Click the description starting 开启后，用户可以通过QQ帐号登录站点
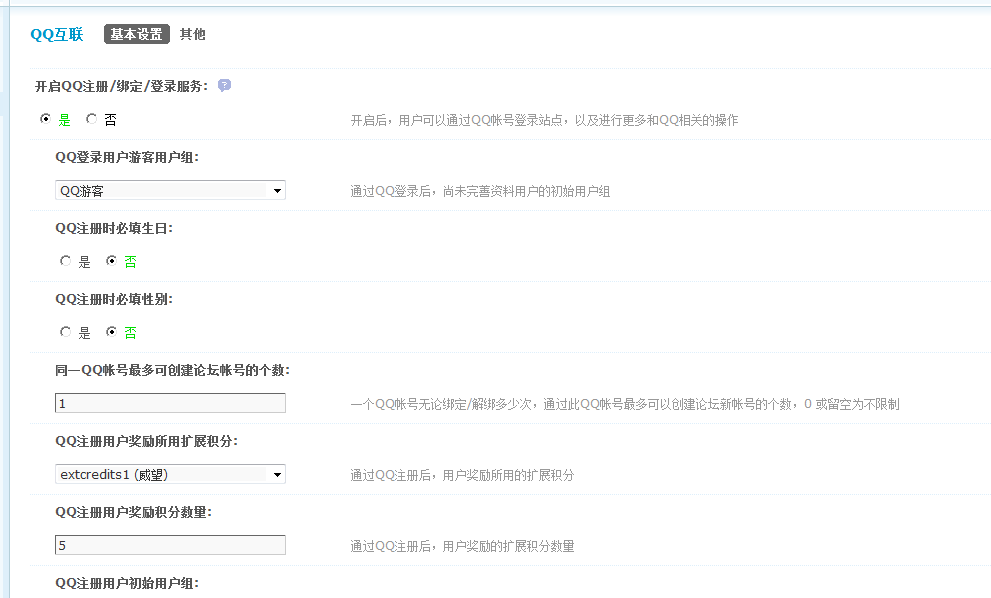This screenshot has height=598, width=991. (x=544, y=120)
